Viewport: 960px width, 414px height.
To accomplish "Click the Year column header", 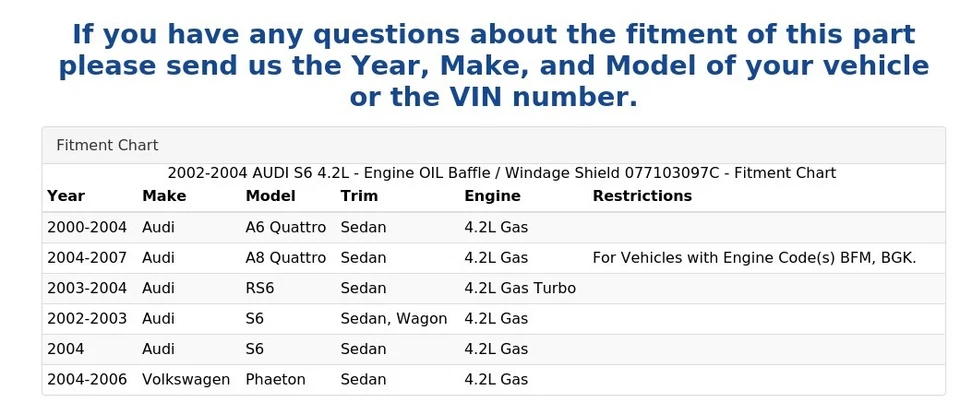I will tap(66, 196).
